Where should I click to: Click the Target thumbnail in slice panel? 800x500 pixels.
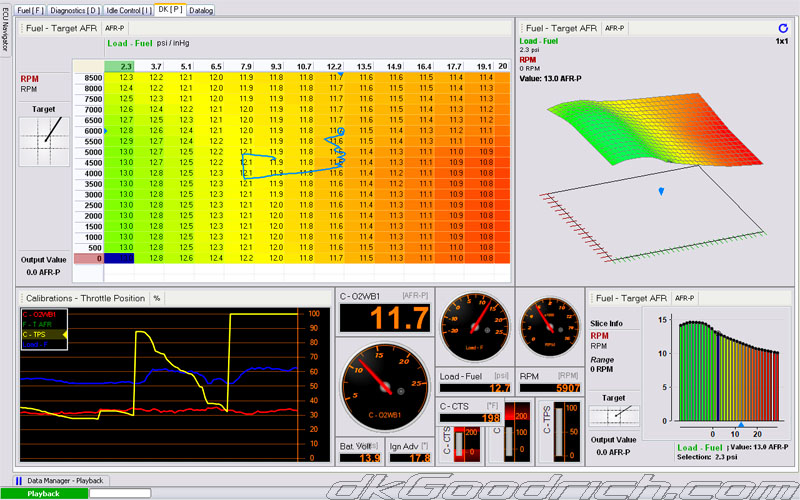(x=612, y=418)
